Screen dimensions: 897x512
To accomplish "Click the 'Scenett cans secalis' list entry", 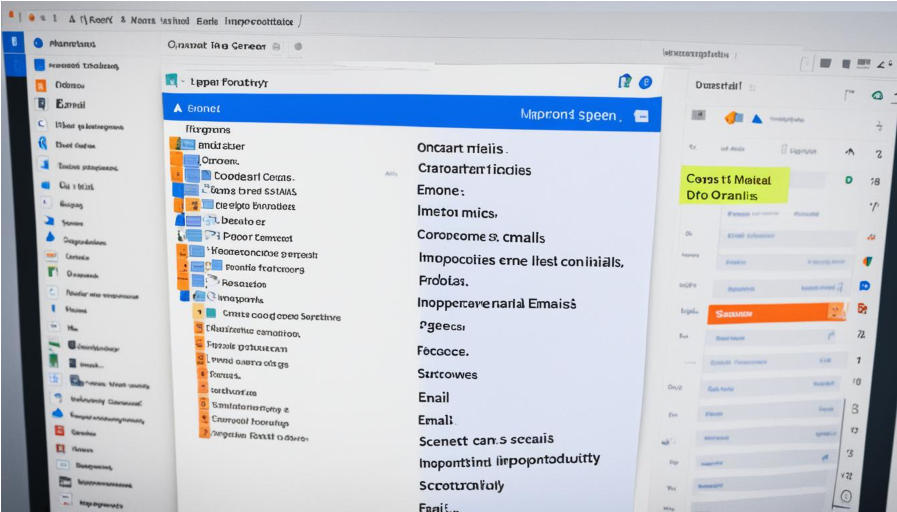I will (486, 440).
